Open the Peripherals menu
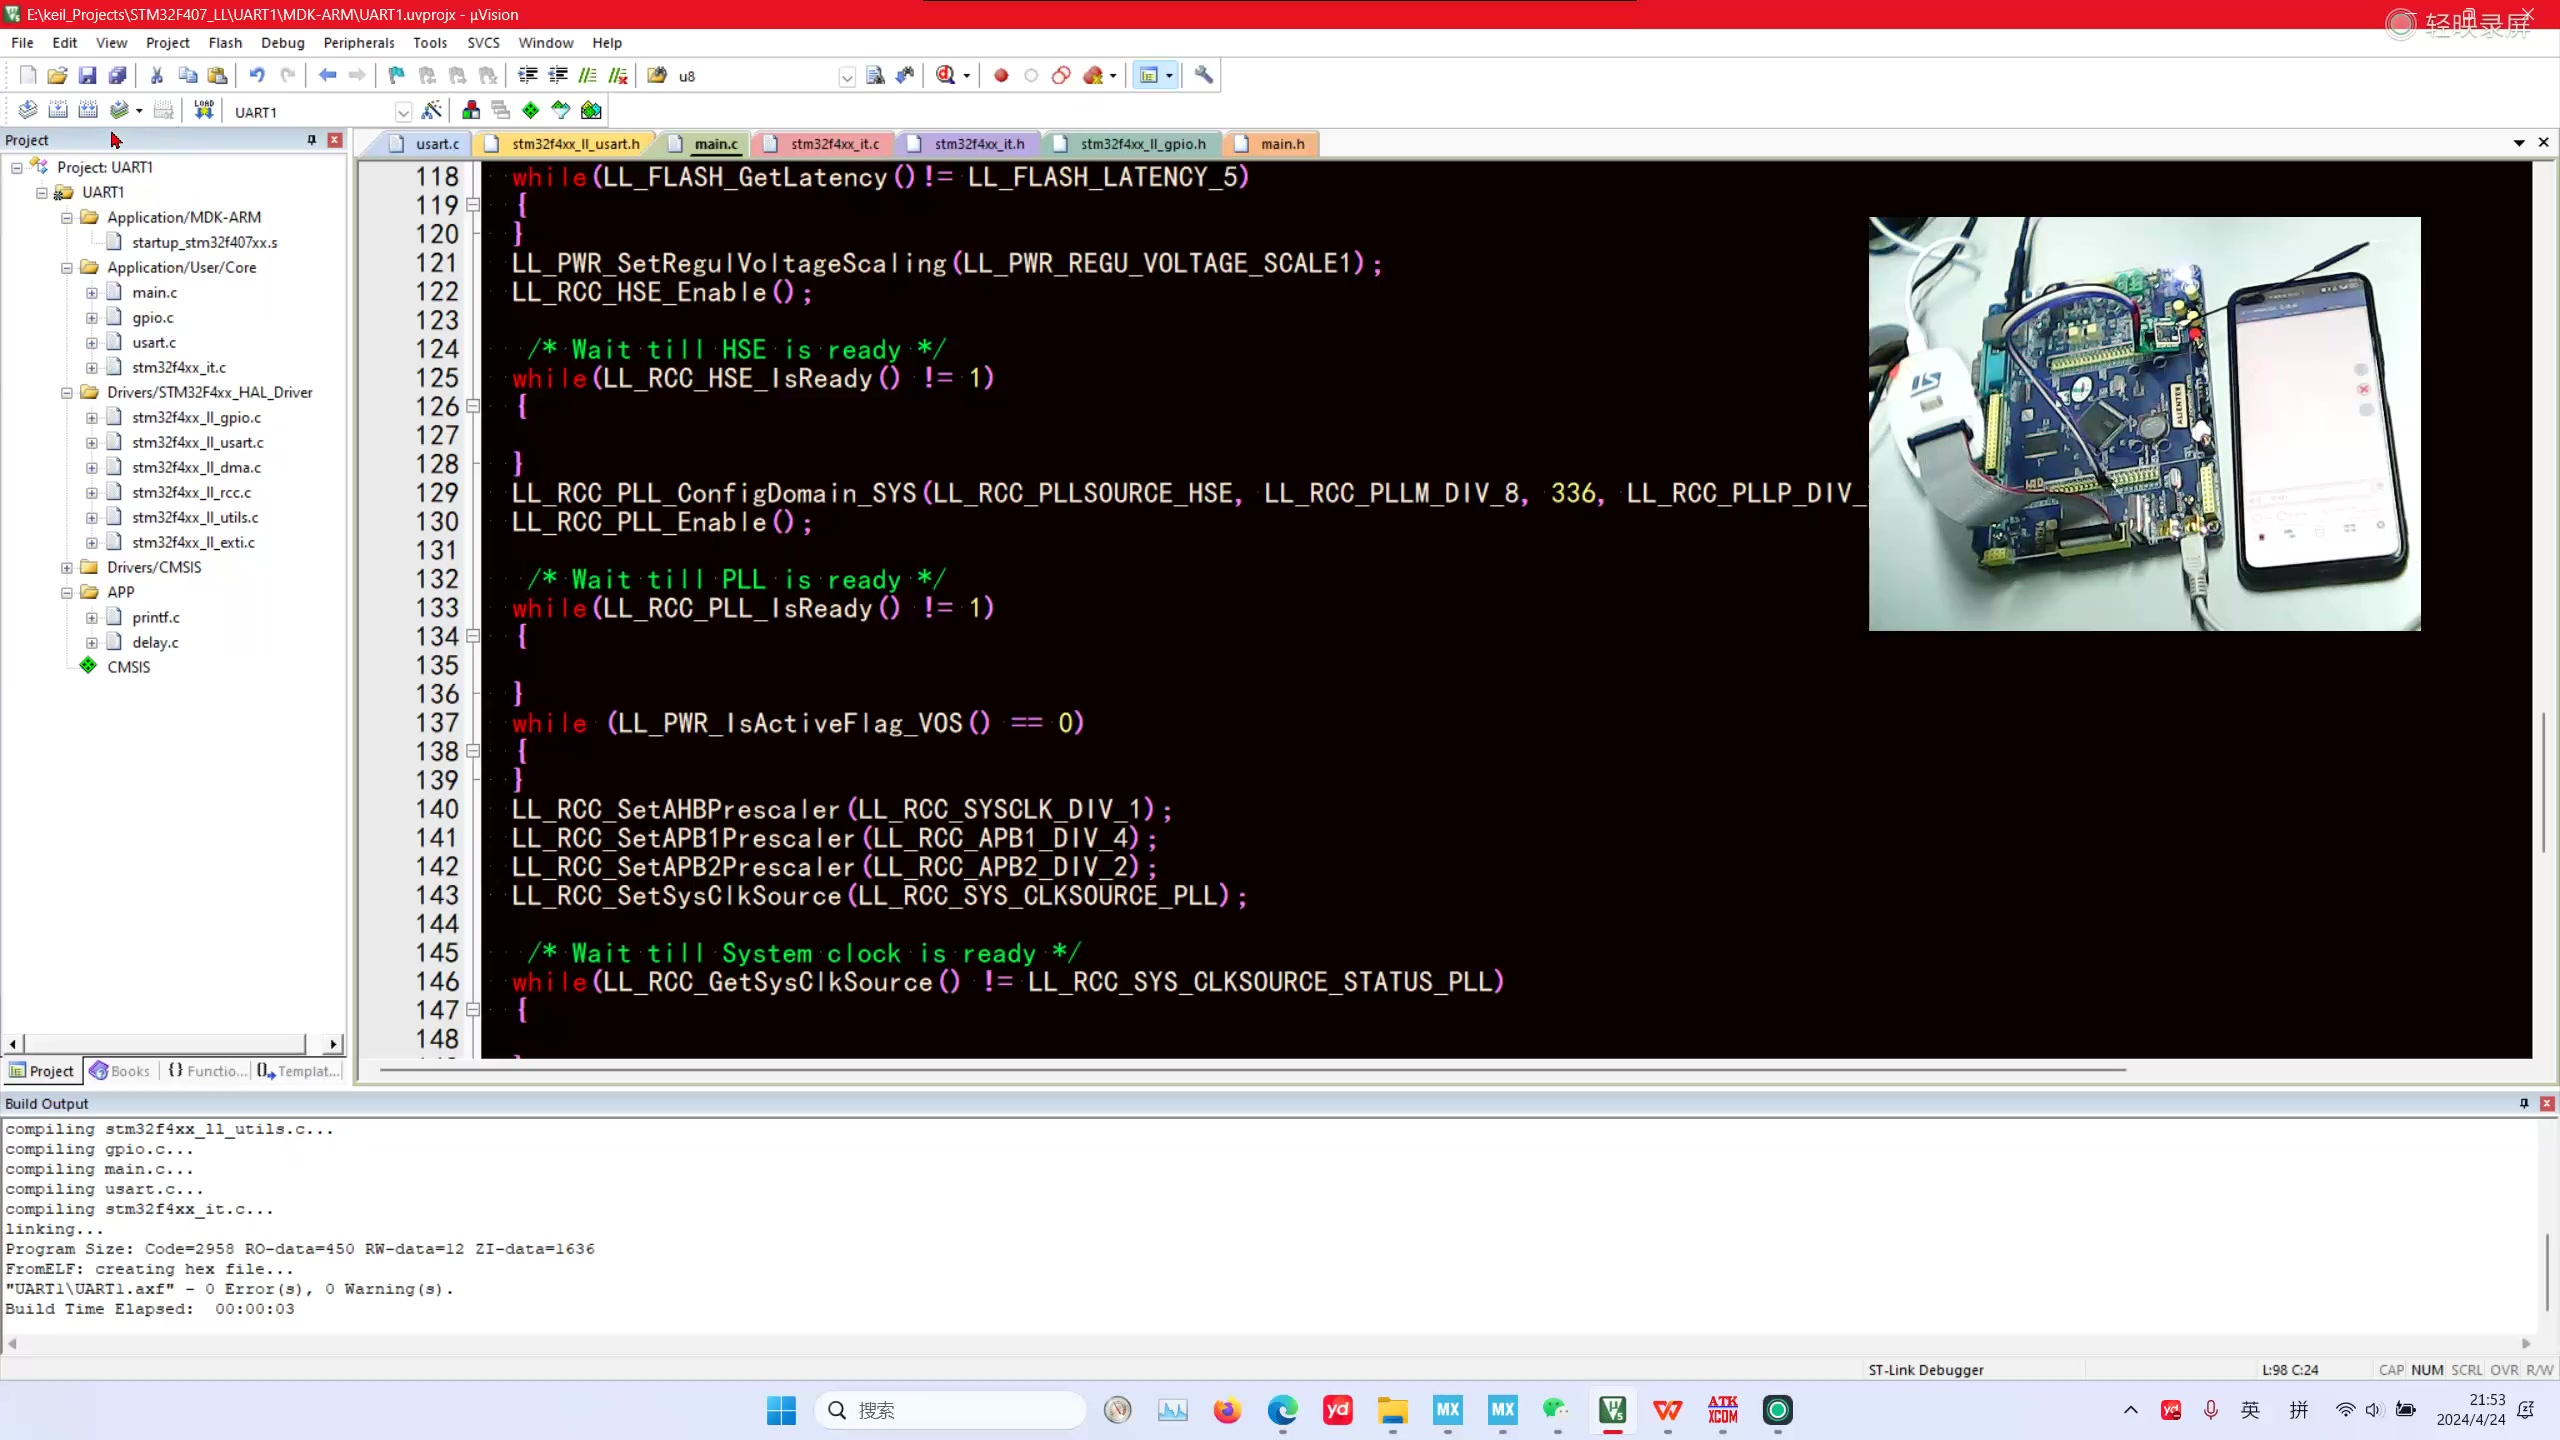This screenshot has height=1440, width=2560. click(358, 43)
